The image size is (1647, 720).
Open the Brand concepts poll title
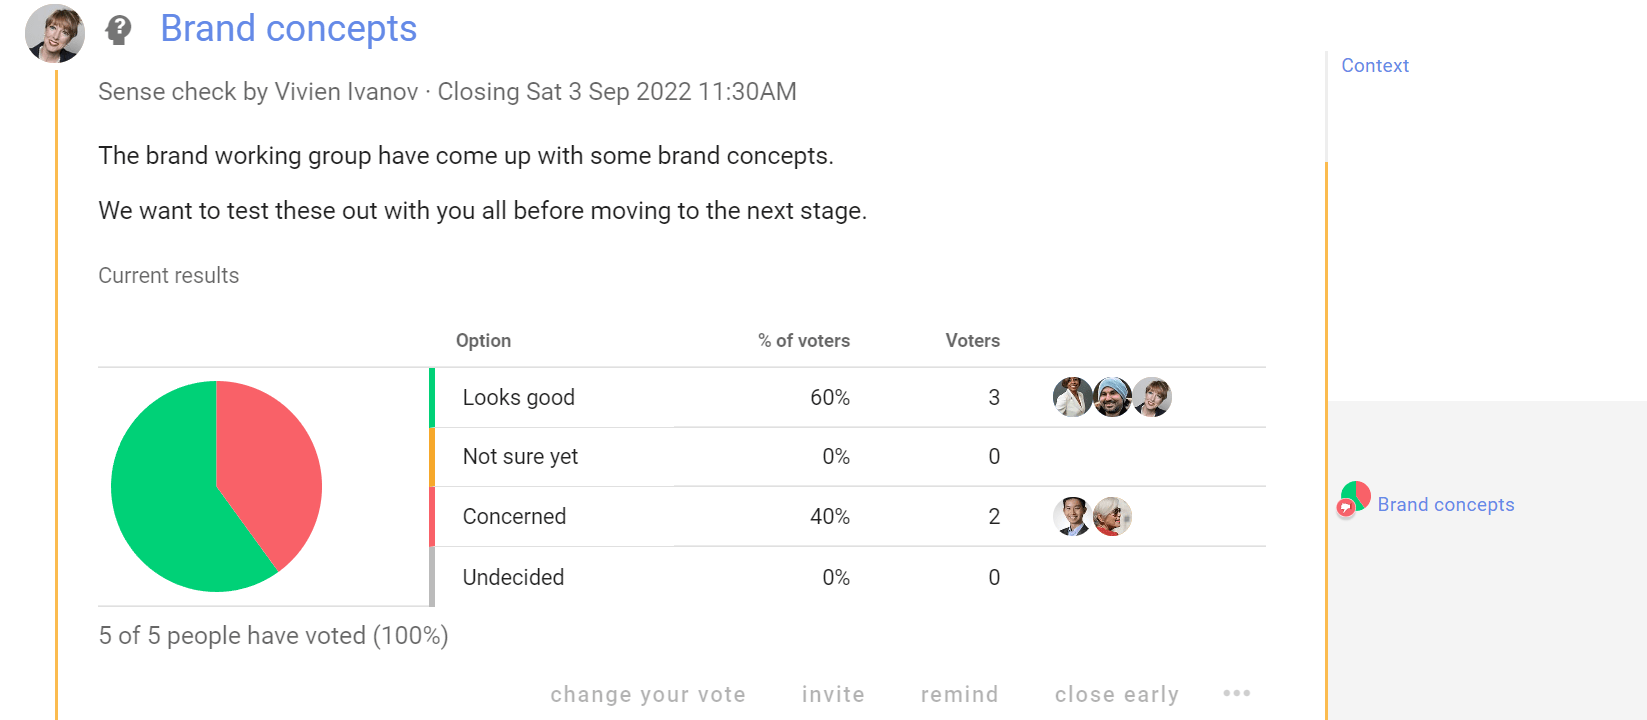[x=288, y=29]
